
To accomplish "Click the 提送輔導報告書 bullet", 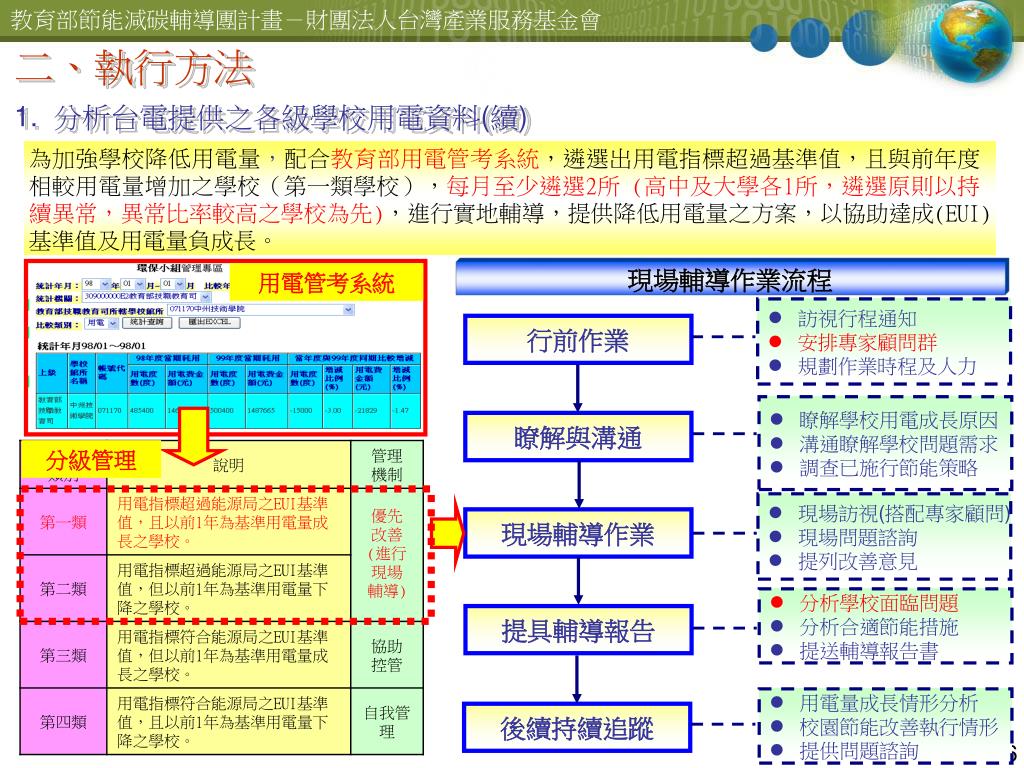I will coord(869,650).
